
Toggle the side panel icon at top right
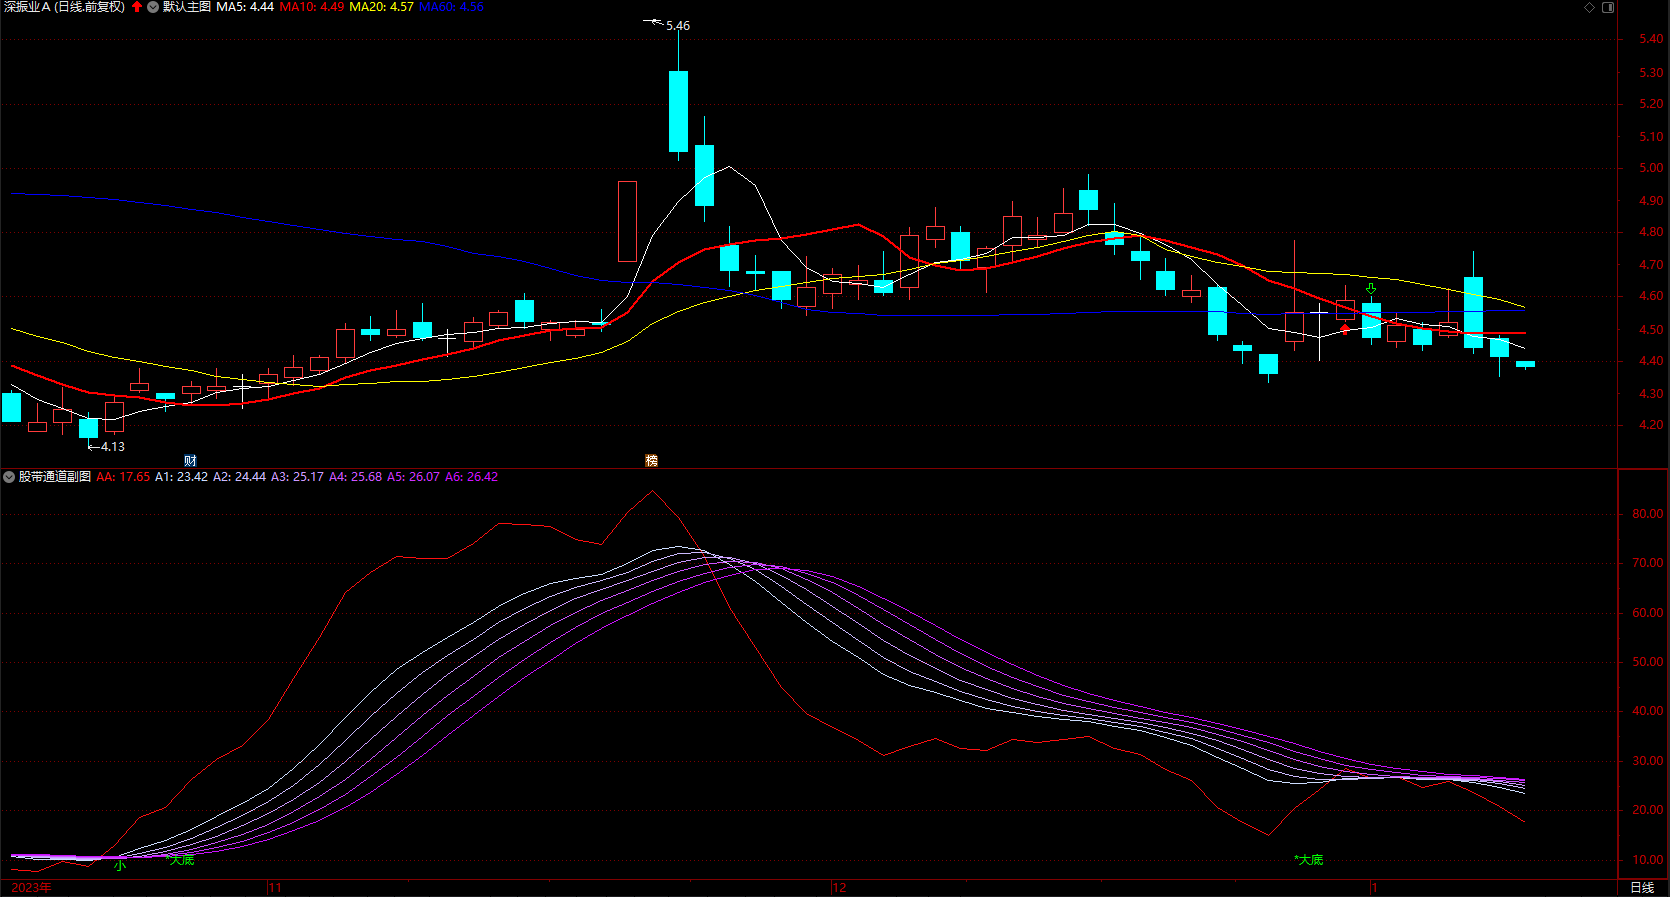pos(1608,7)
